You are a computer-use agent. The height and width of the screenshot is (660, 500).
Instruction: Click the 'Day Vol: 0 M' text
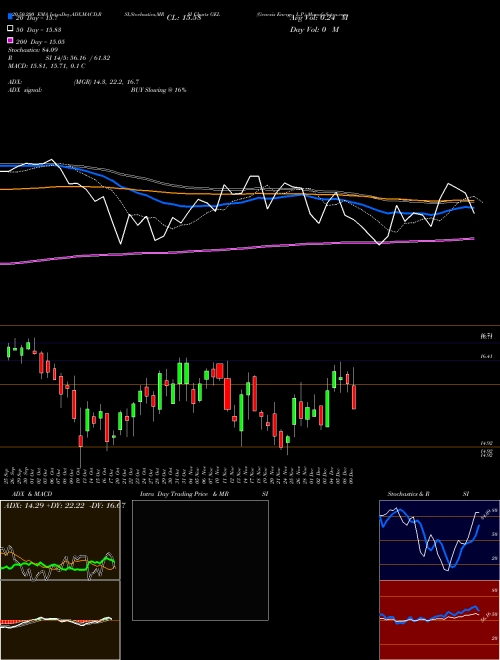314,29
